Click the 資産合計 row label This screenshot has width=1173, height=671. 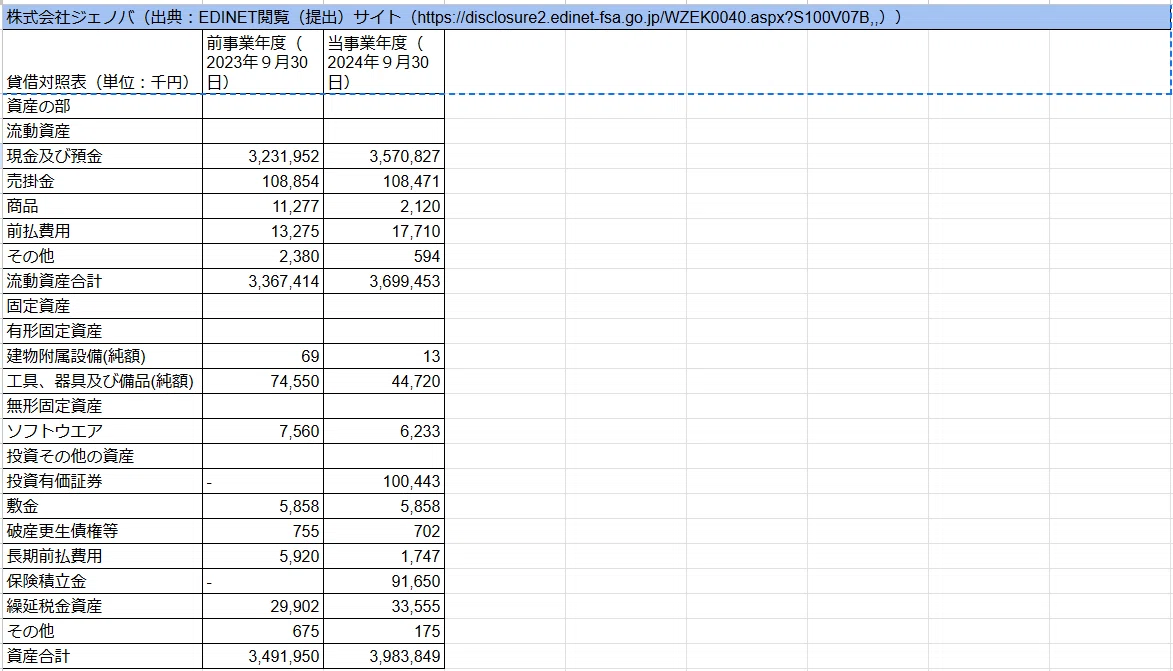pyautogui.click(x=102, y=657)
